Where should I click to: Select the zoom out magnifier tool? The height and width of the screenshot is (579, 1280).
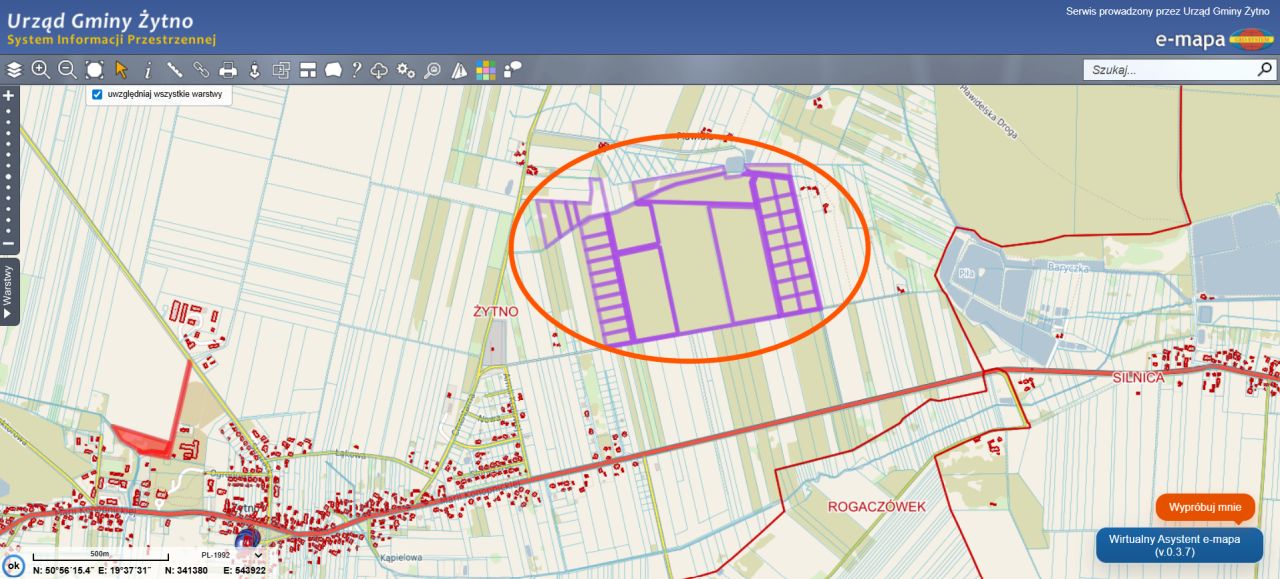tap(67, 70)
